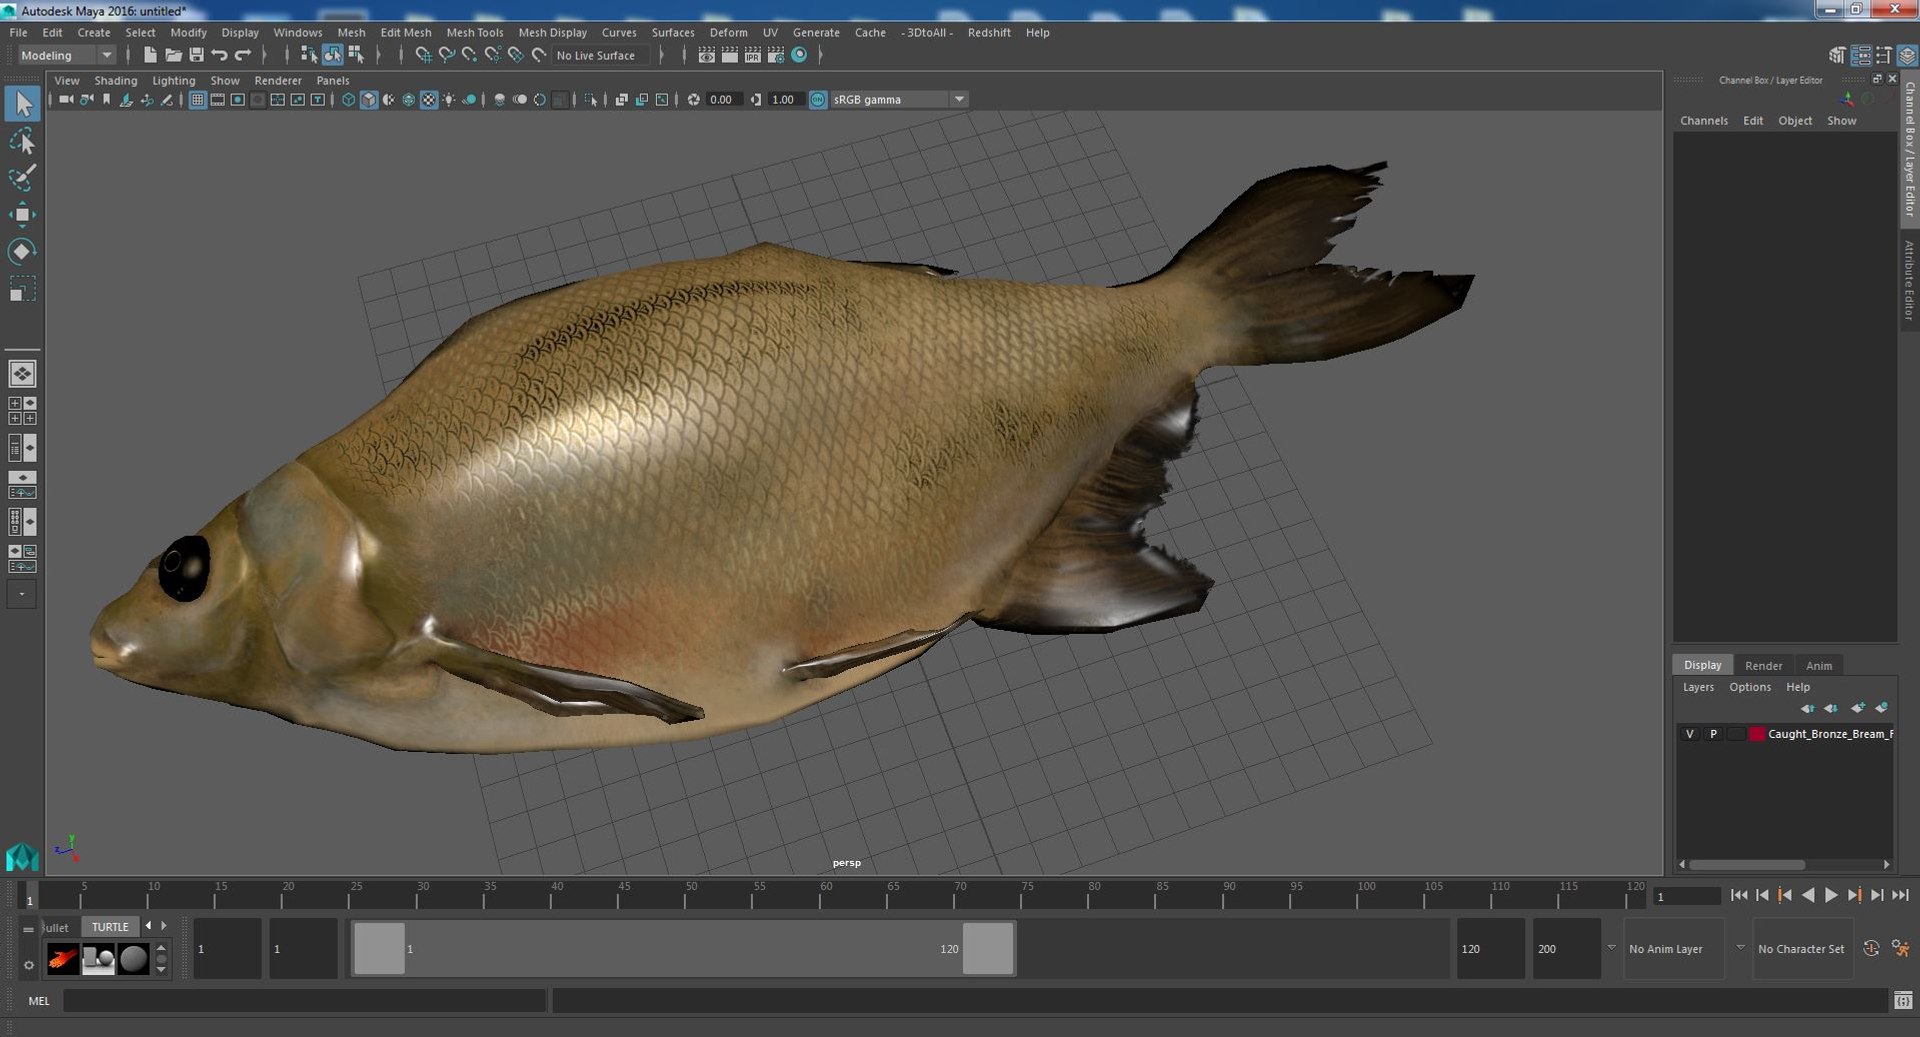Toggle layer visibility V for Caught_Bronze_Bream
Viewport: 1920px width, 1037px height.
(1690, 734)
